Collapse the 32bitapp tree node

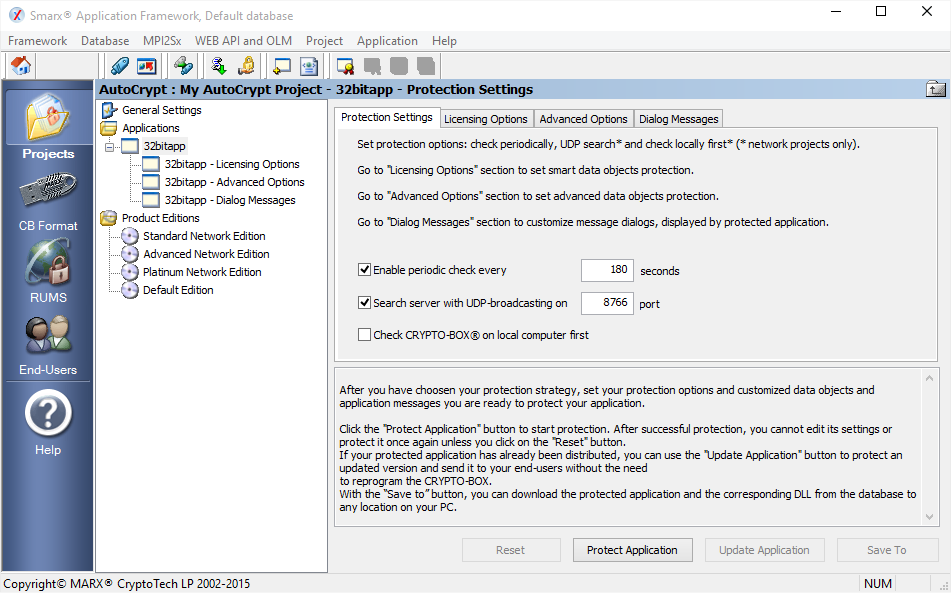point(109,147)
